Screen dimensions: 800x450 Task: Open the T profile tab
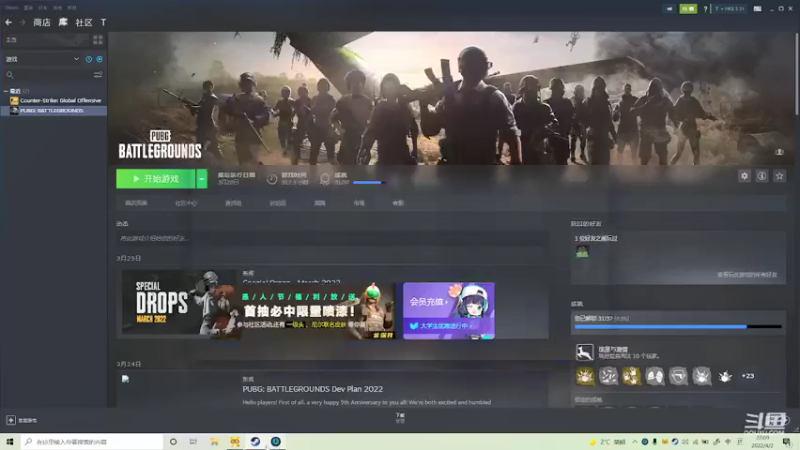[104, 22]
